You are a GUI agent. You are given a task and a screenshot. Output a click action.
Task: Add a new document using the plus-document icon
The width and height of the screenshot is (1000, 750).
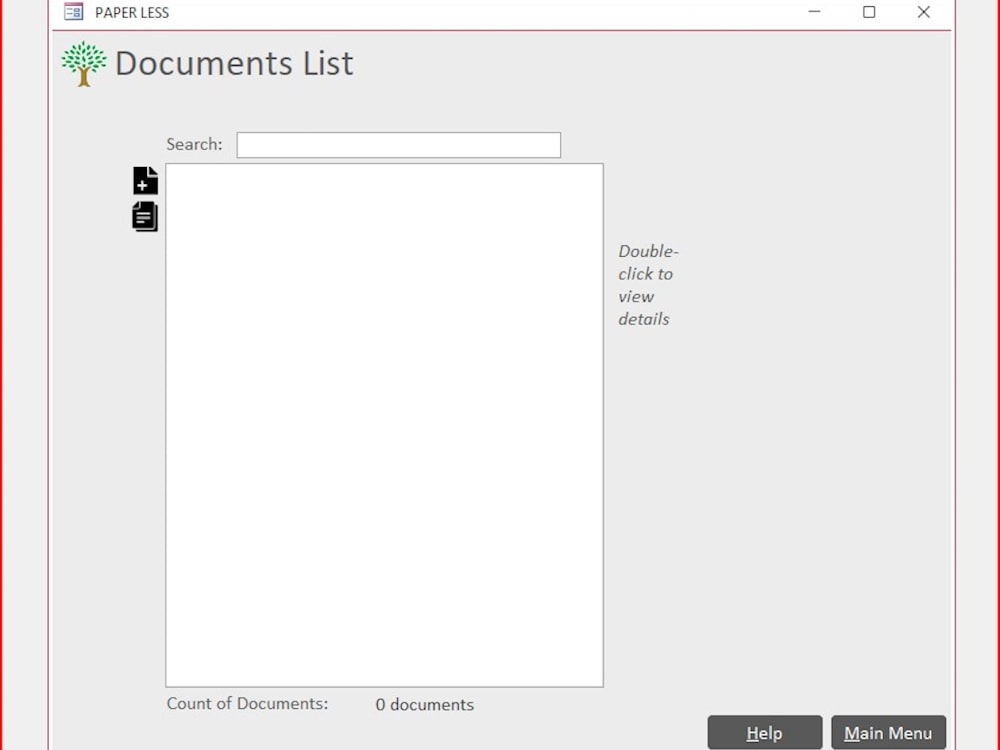(x=144, y=180)
